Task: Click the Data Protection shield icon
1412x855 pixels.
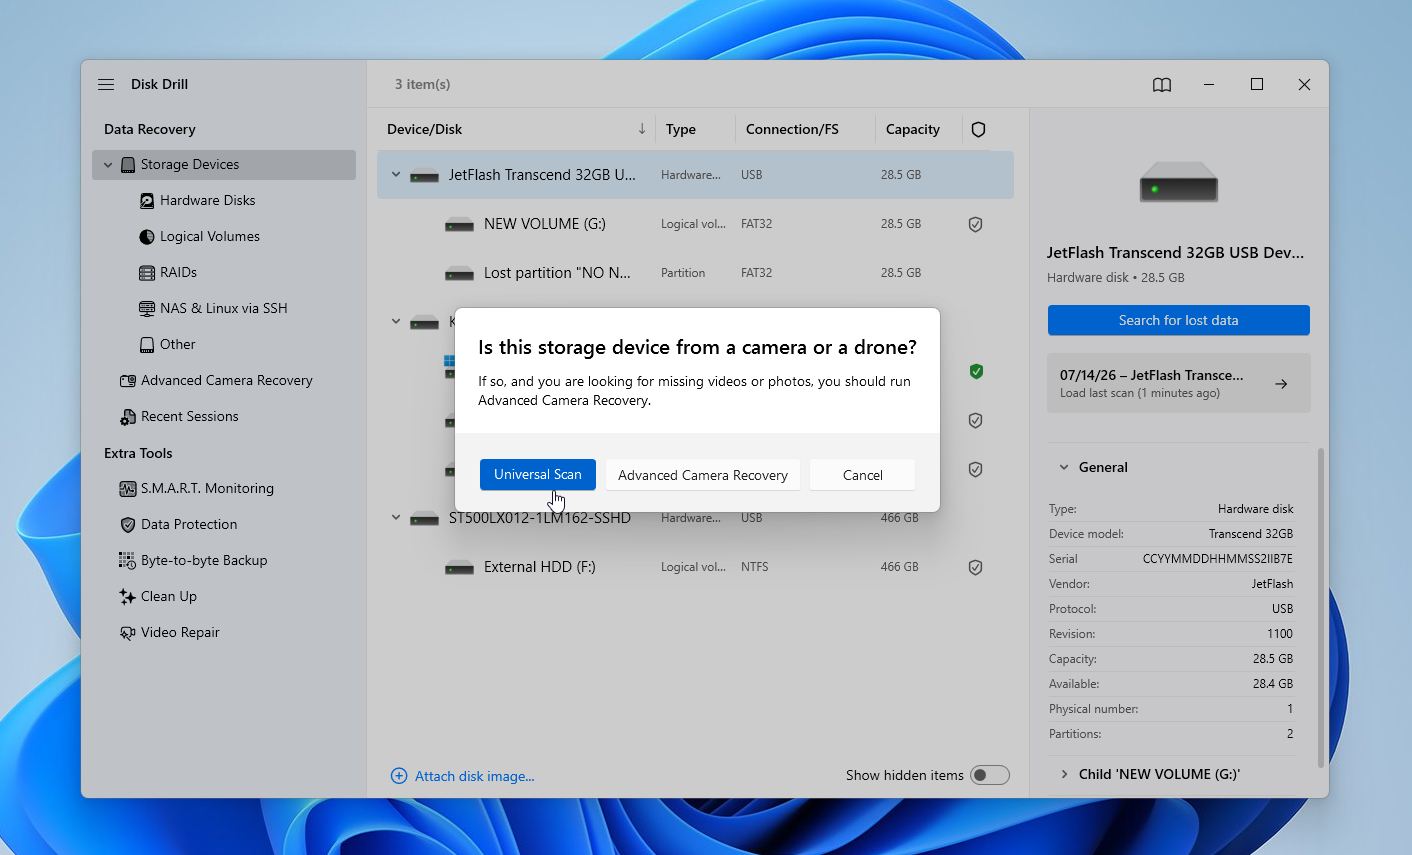Action: click(x=128, y=525)
